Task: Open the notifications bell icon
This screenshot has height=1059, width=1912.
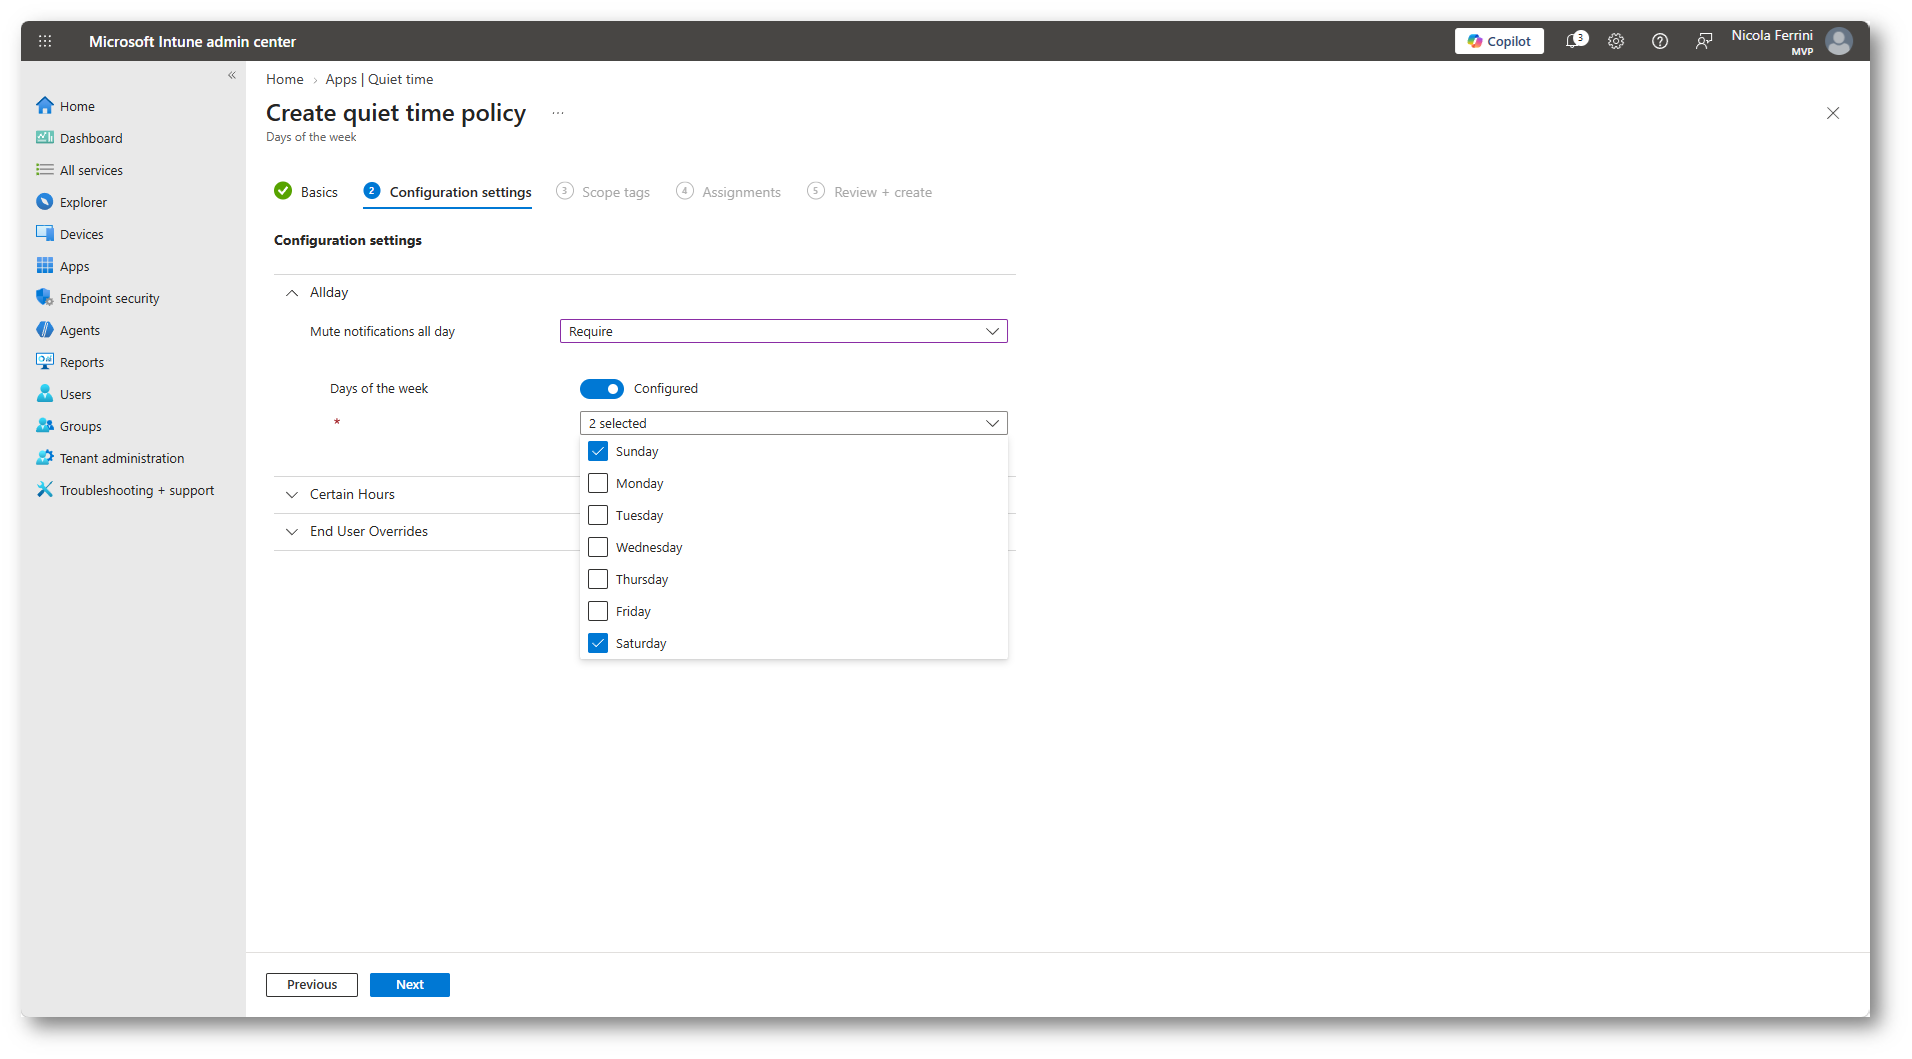Action: [1575, 41]
